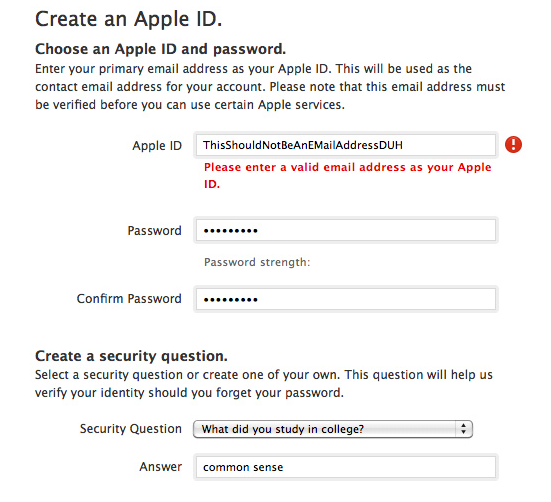Screen dimensions: 551x502
Task: Open the 'What did you study in college?' dropdown
Action: tap(333, 429)
